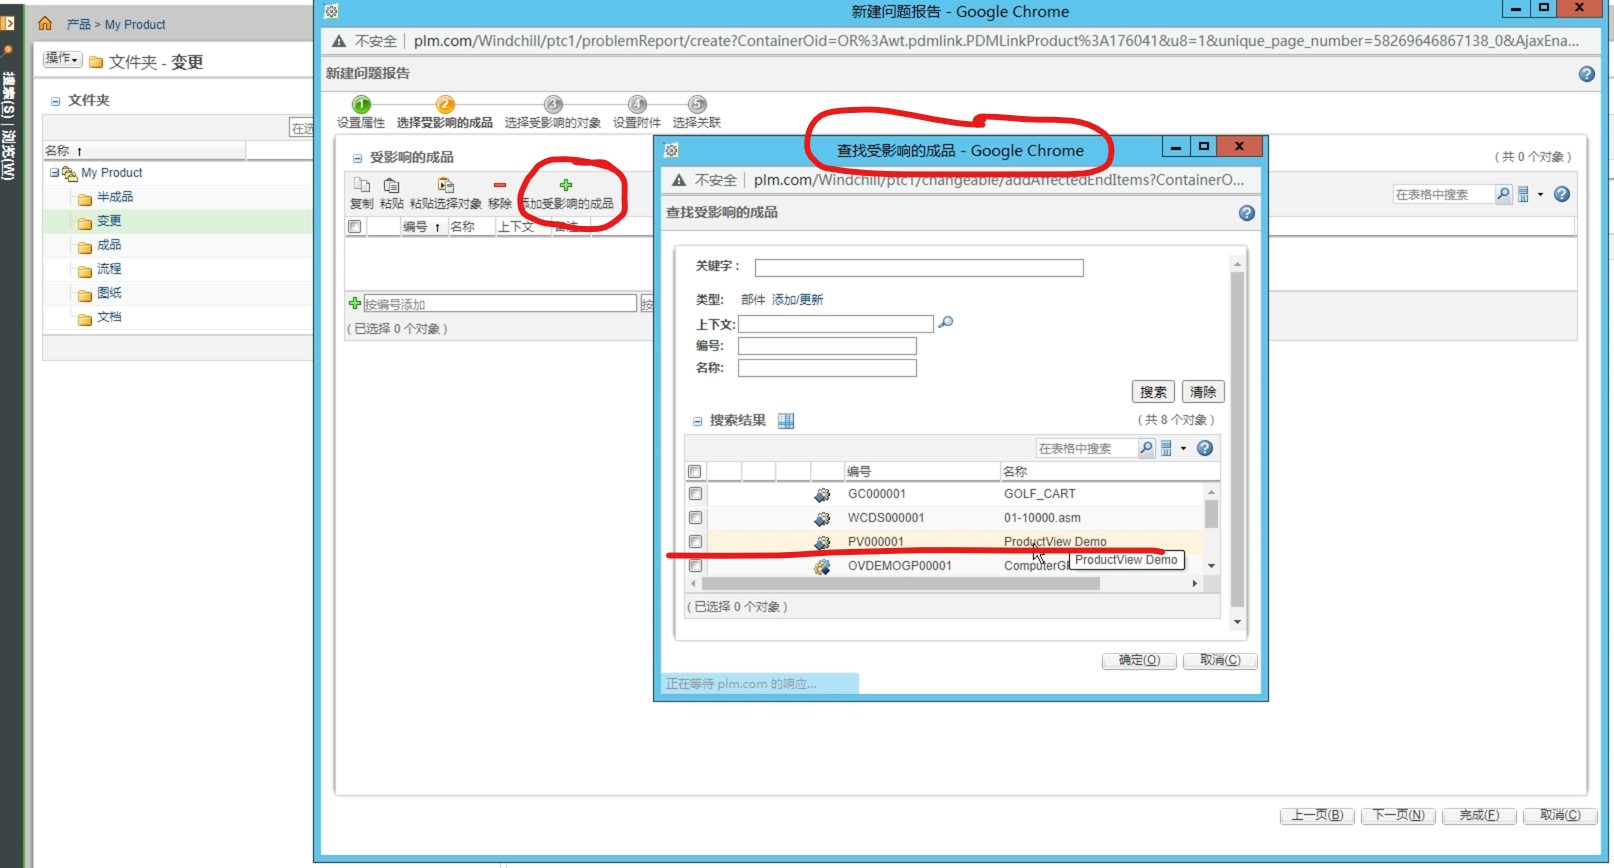The height and width of the screenshot is (868, 1614).
Task: Click the red Remove (移除) icon
Action: (500, 185)
